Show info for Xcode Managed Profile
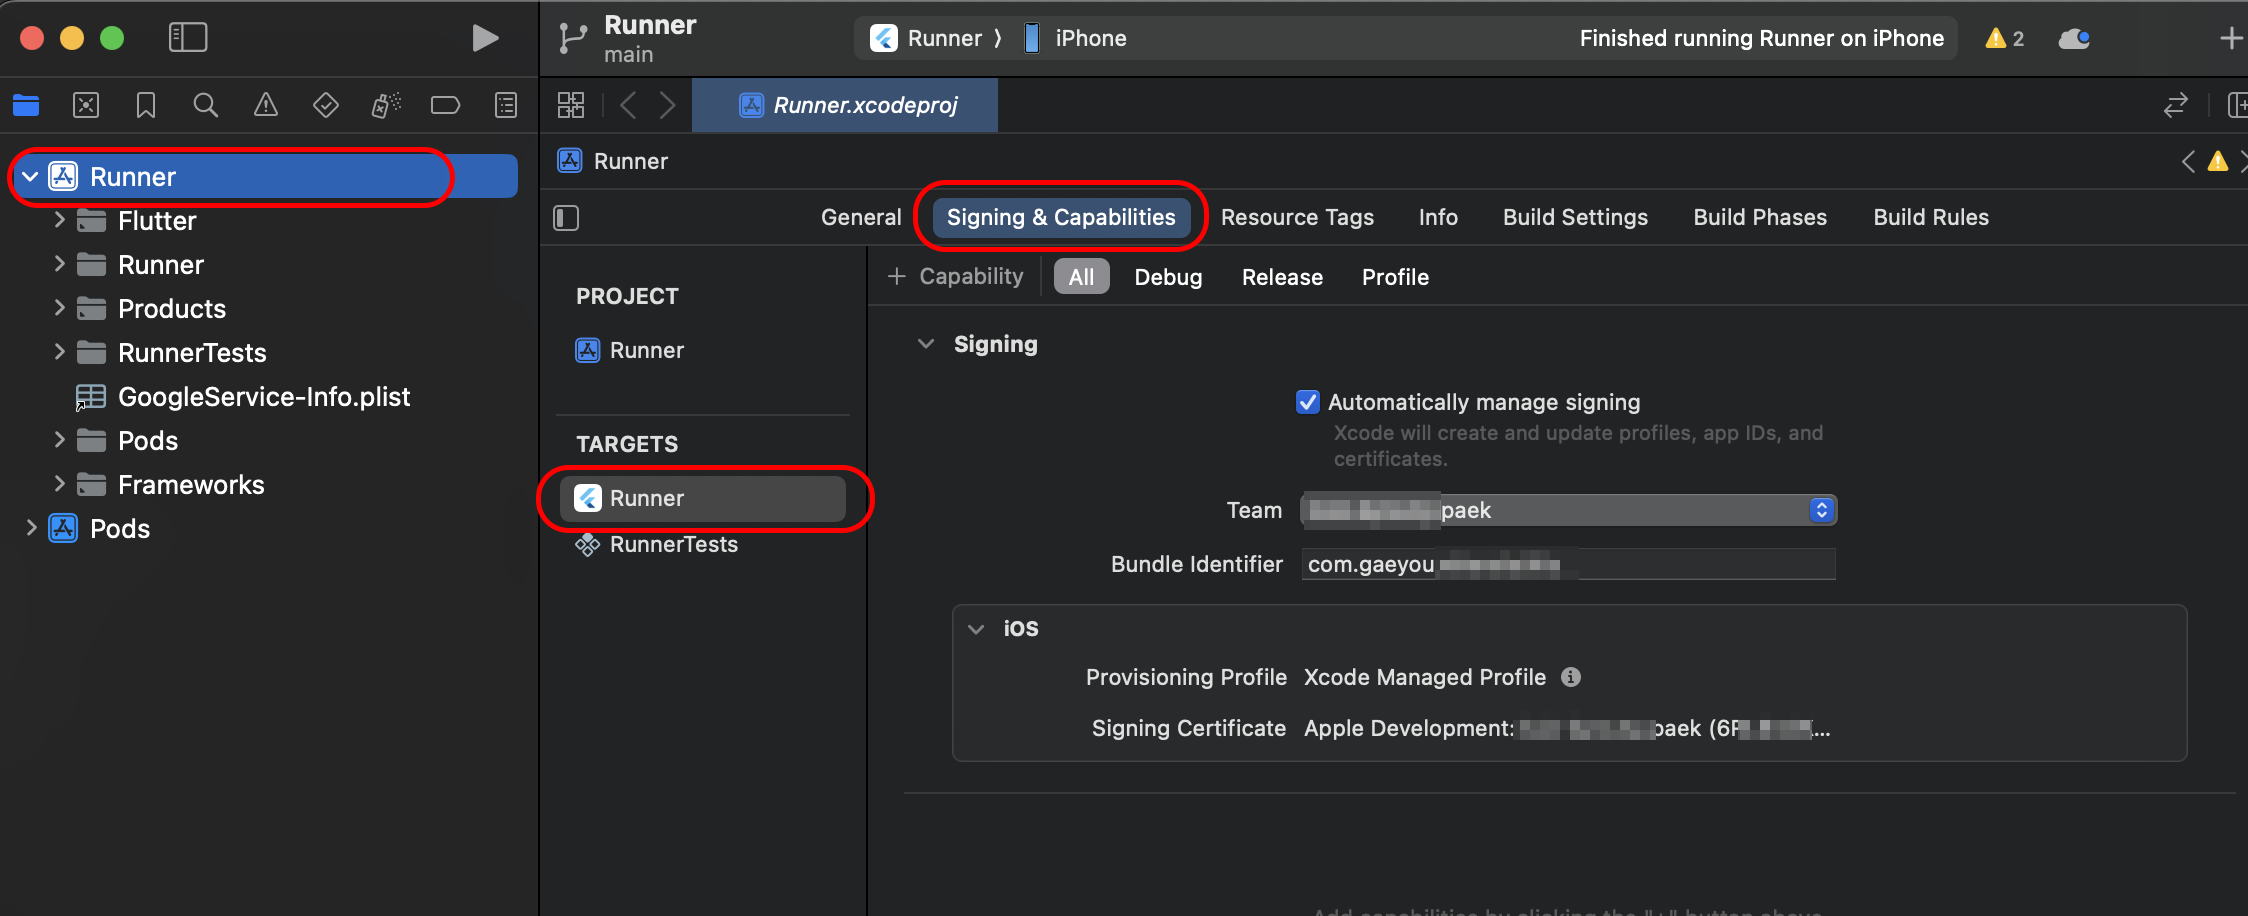2248x916 pixels. [1571, 677]
